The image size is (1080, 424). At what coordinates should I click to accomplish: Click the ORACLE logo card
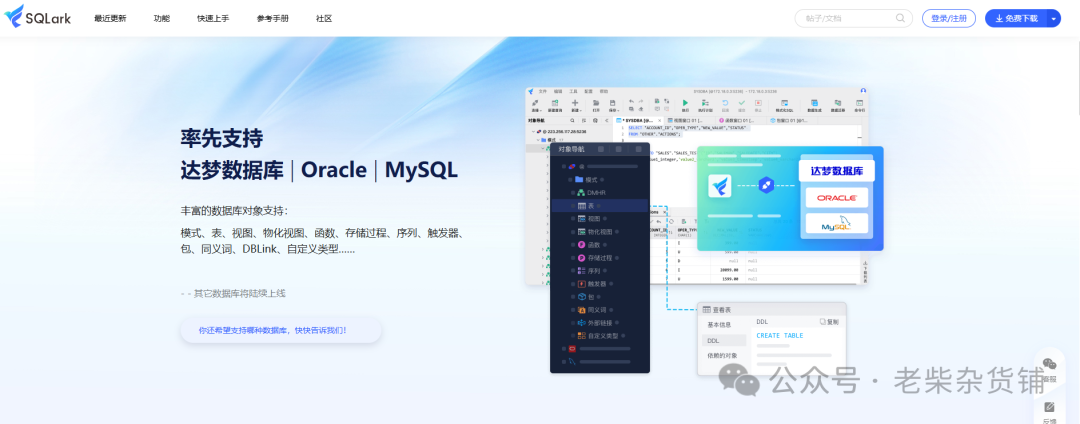[837, 198]
